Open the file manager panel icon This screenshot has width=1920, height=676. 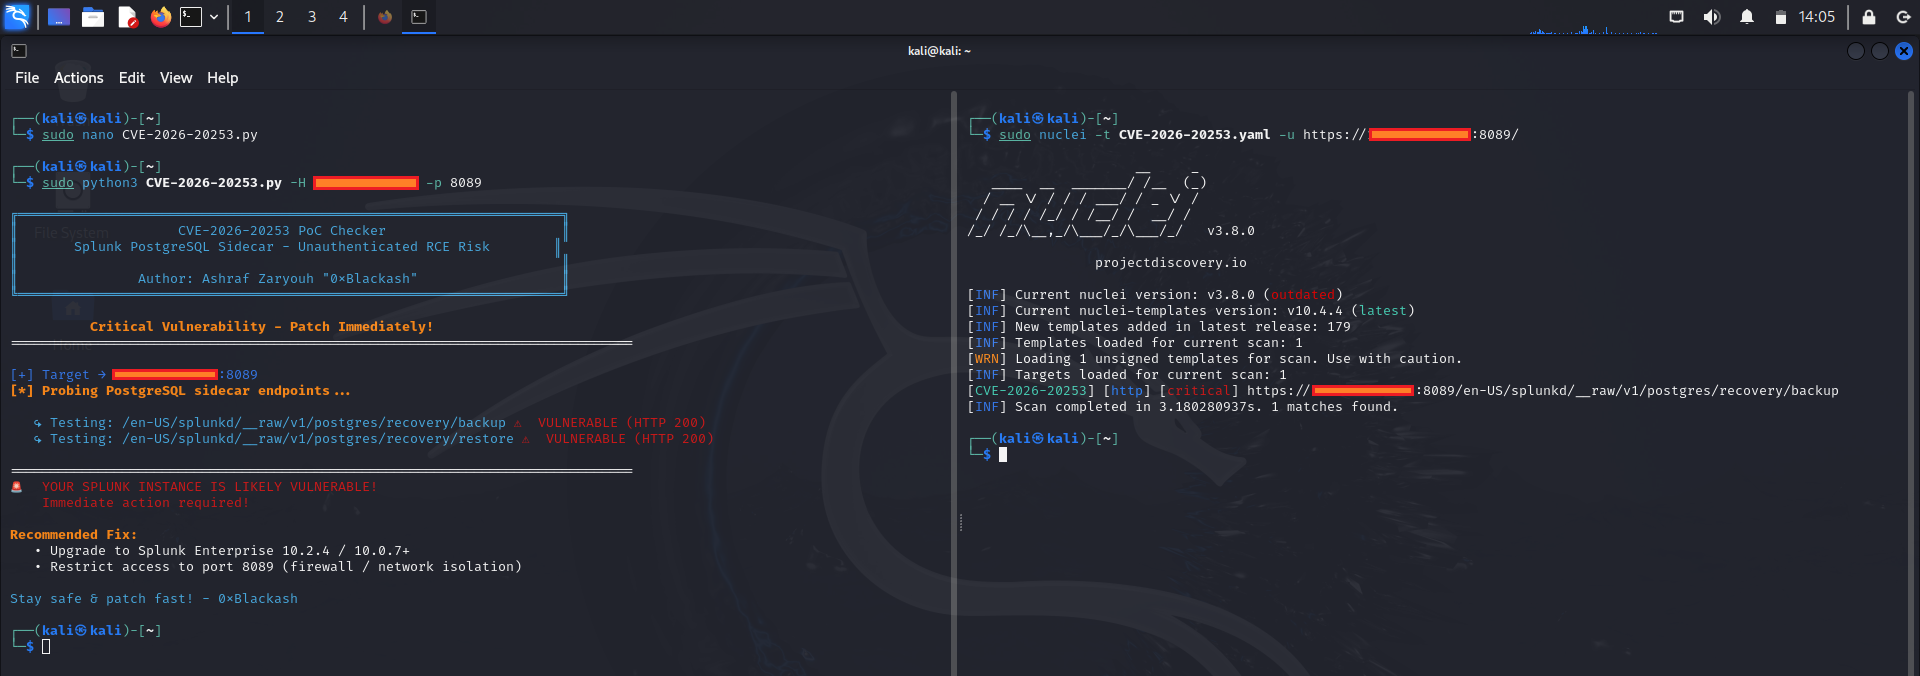point(93,17)
